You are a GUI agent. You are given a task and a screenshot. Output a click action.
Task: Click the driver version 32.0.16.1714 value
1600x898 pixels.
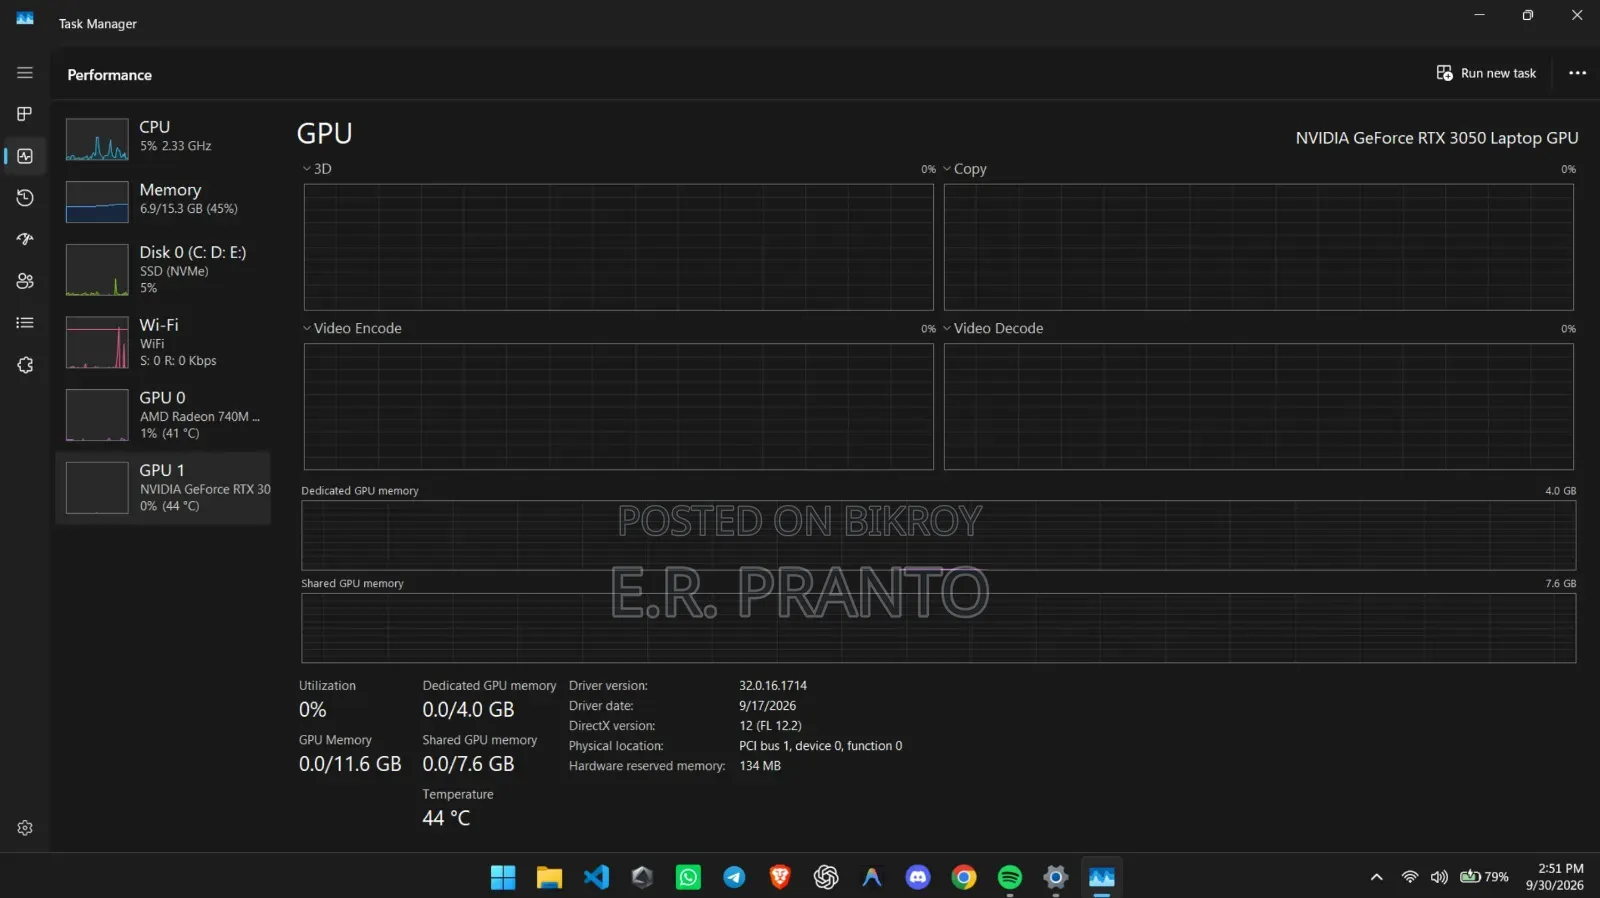pyautogui.click(x=773, y=686)
